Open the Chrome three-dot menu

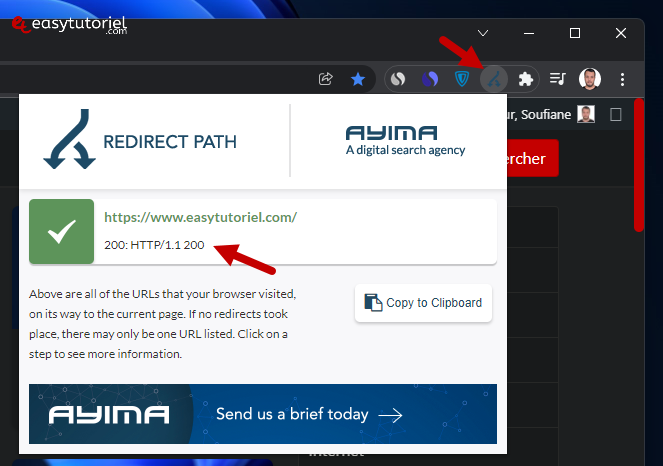(622, 79)
